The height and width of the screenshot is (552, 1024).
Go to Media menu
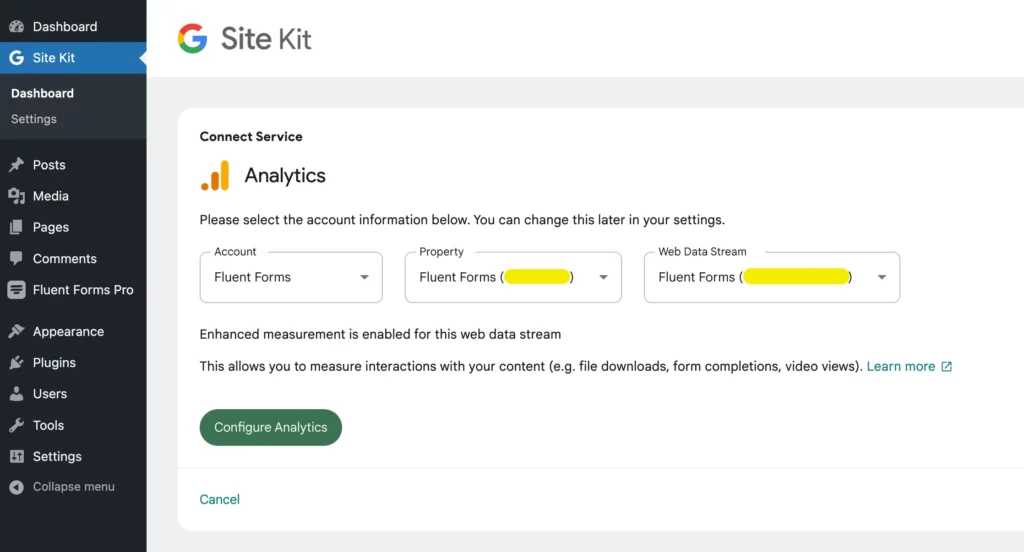73,196
